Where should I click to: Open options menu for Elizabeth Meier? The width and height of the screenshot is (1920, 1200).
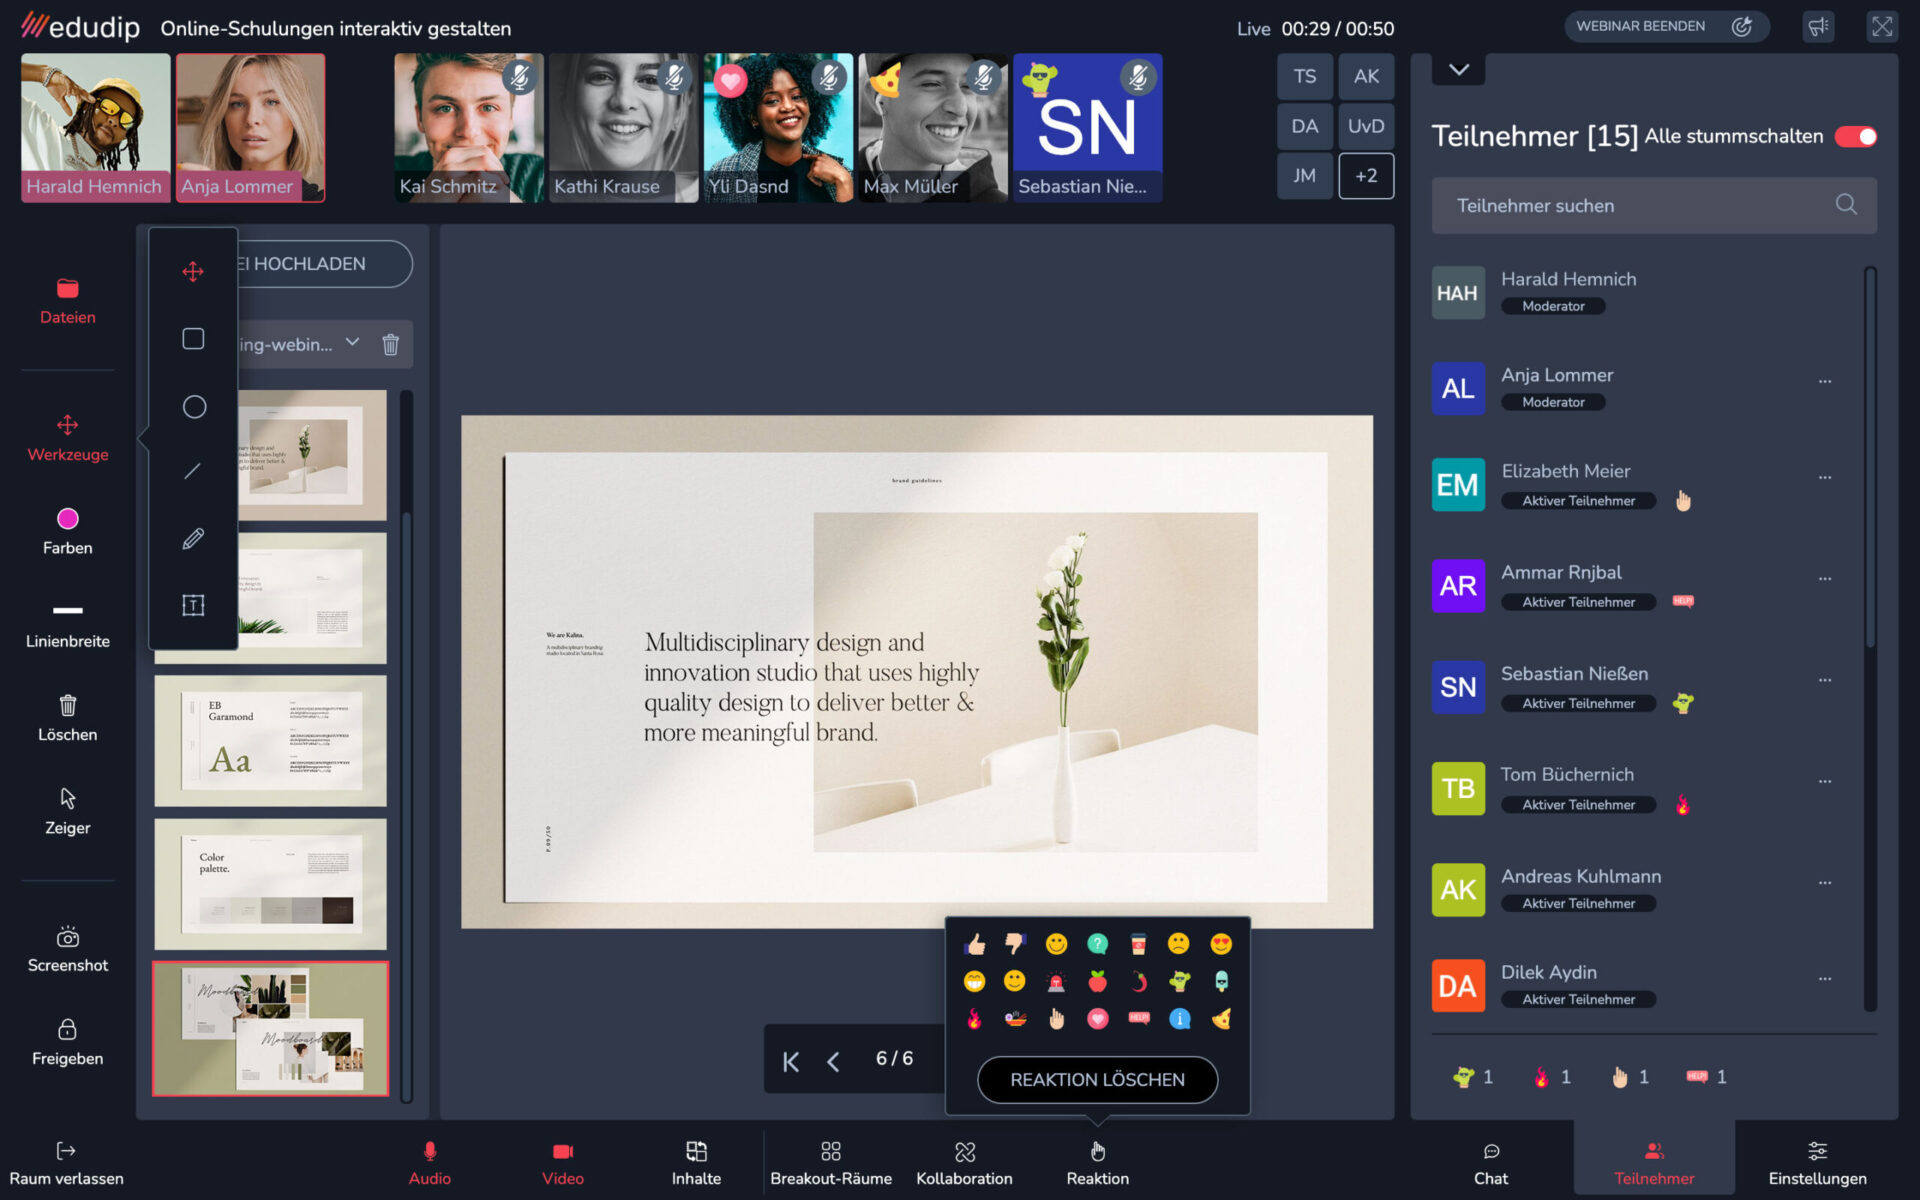click(x=1824, y=478)
